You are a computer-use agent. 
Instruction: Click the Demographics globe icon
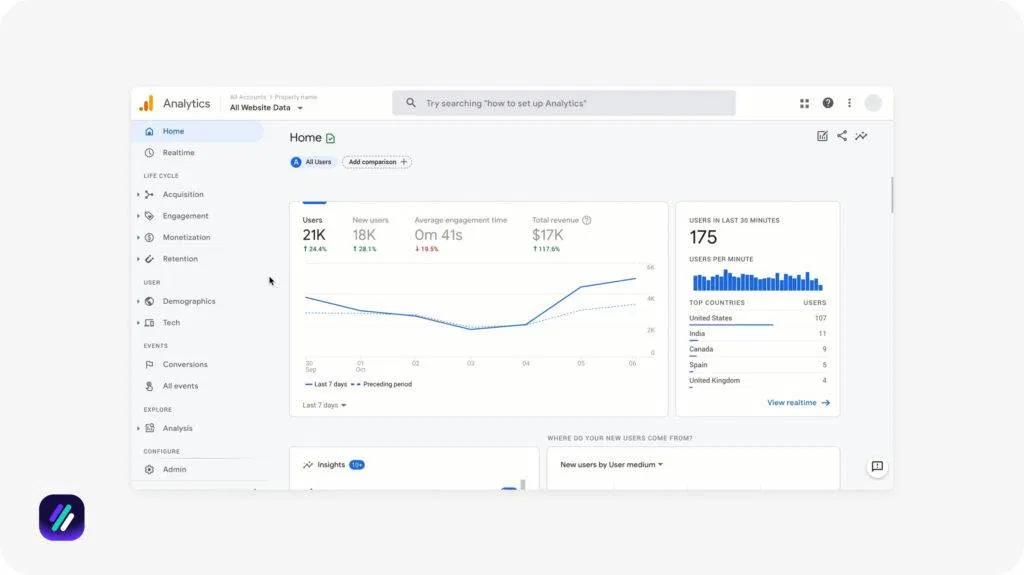click(150, 301)
